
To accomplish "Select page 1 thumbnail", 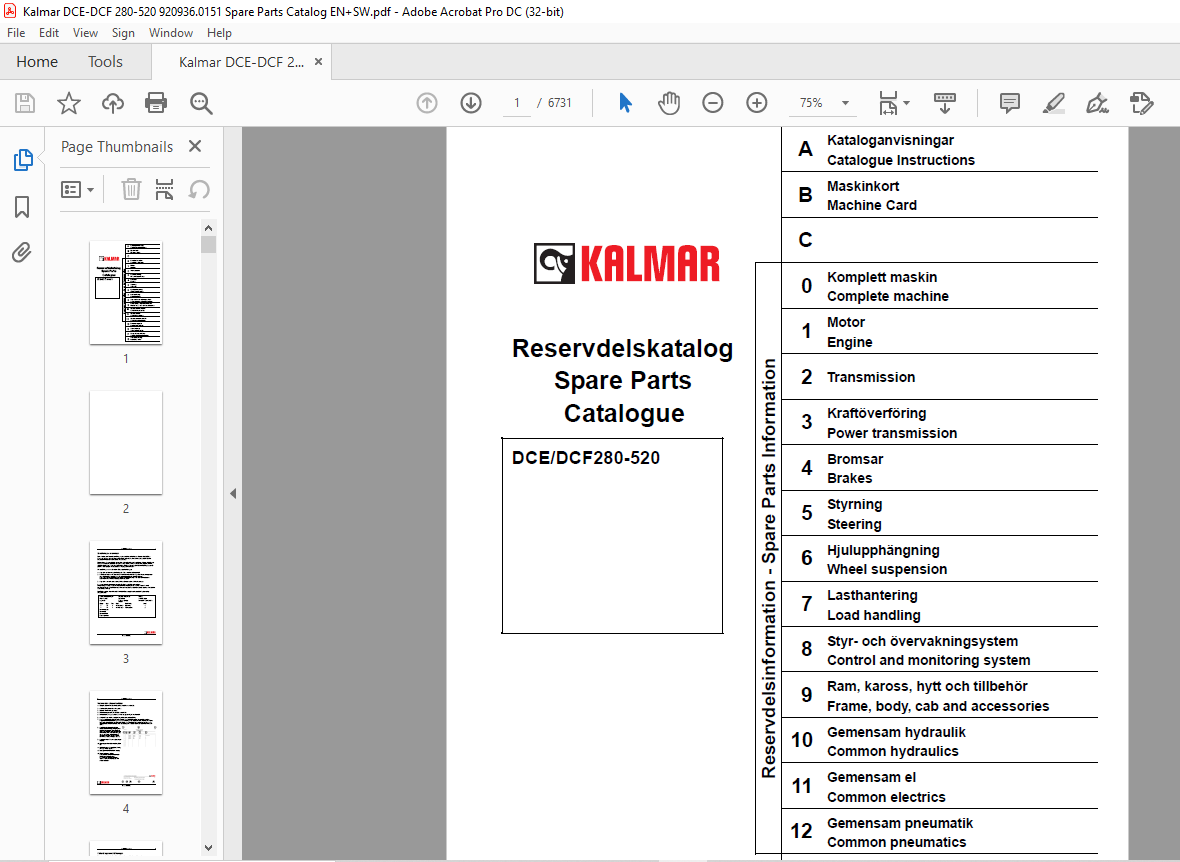I will point(126,293).
